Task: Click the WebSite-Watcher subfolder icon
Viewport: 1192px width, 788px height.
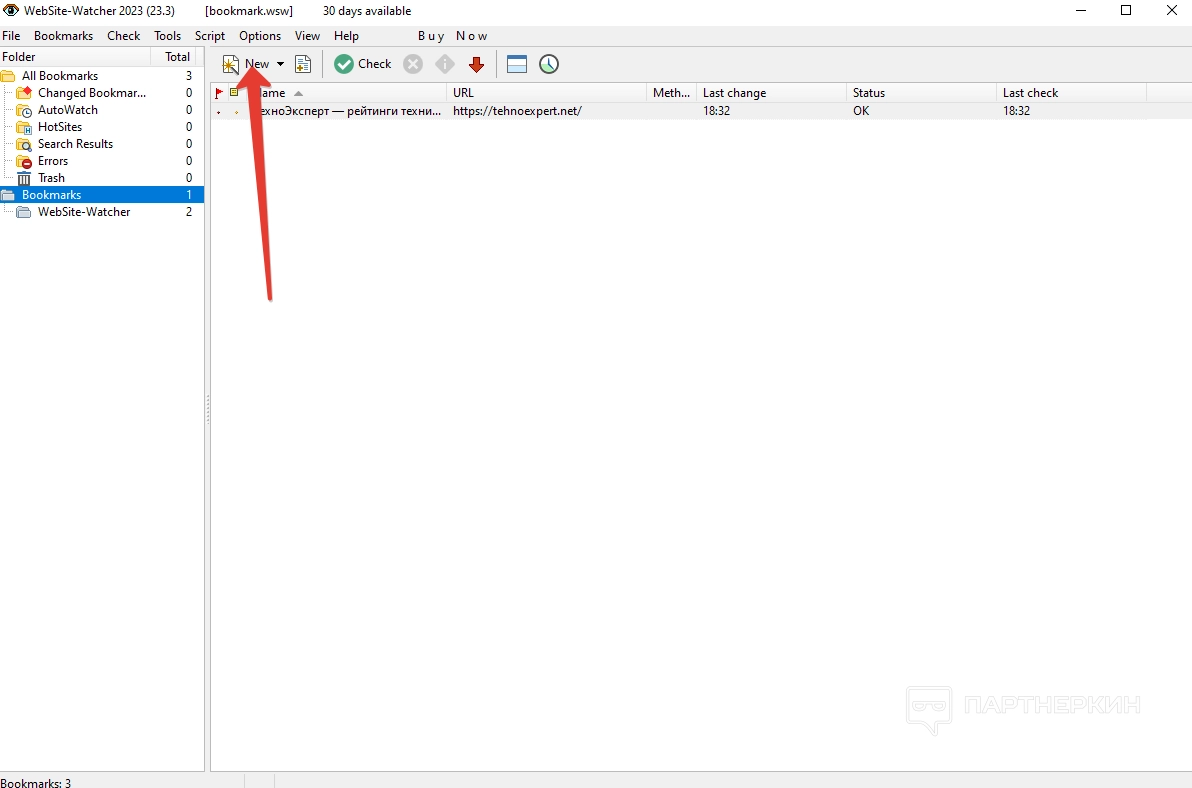Action: [24, 212]
